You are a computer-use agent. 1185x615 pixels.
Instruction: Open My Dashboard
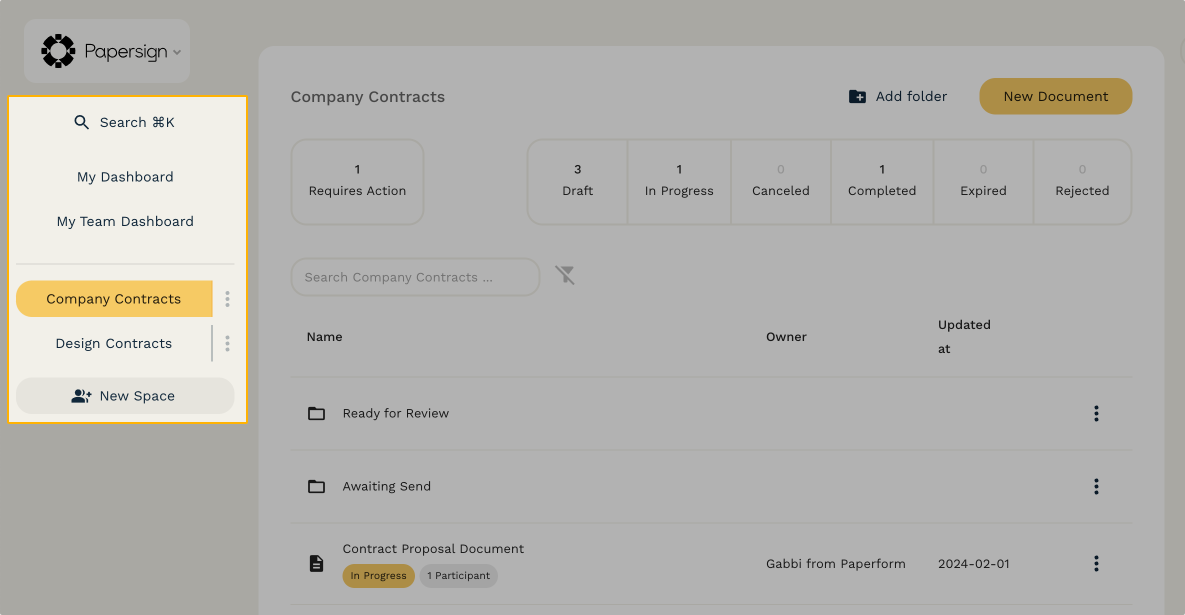coord(125,176)
